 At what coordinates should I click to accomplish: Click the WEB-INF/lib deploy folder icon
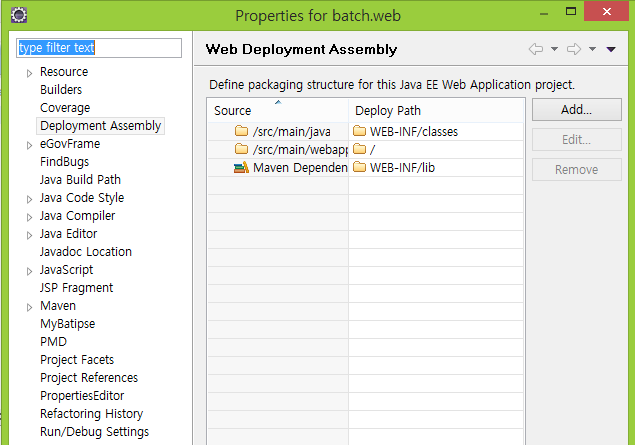tap(359, 167)
